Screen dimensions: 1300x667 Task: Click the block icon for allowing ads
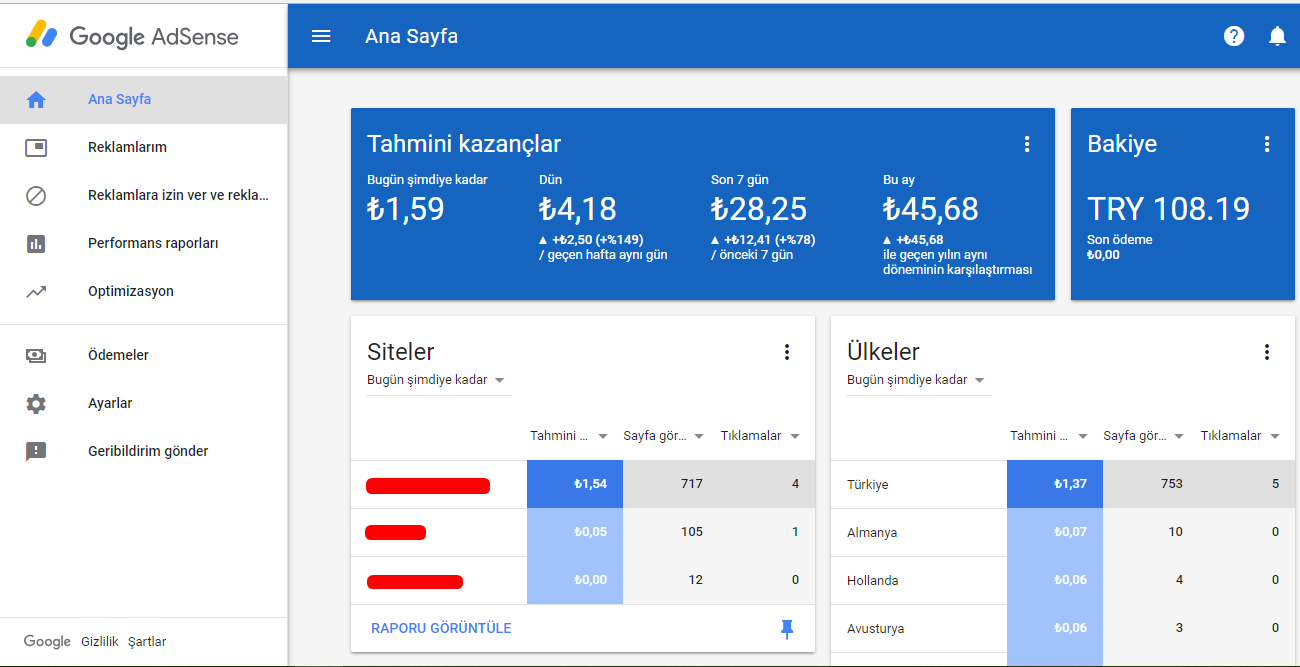(36, 195)
